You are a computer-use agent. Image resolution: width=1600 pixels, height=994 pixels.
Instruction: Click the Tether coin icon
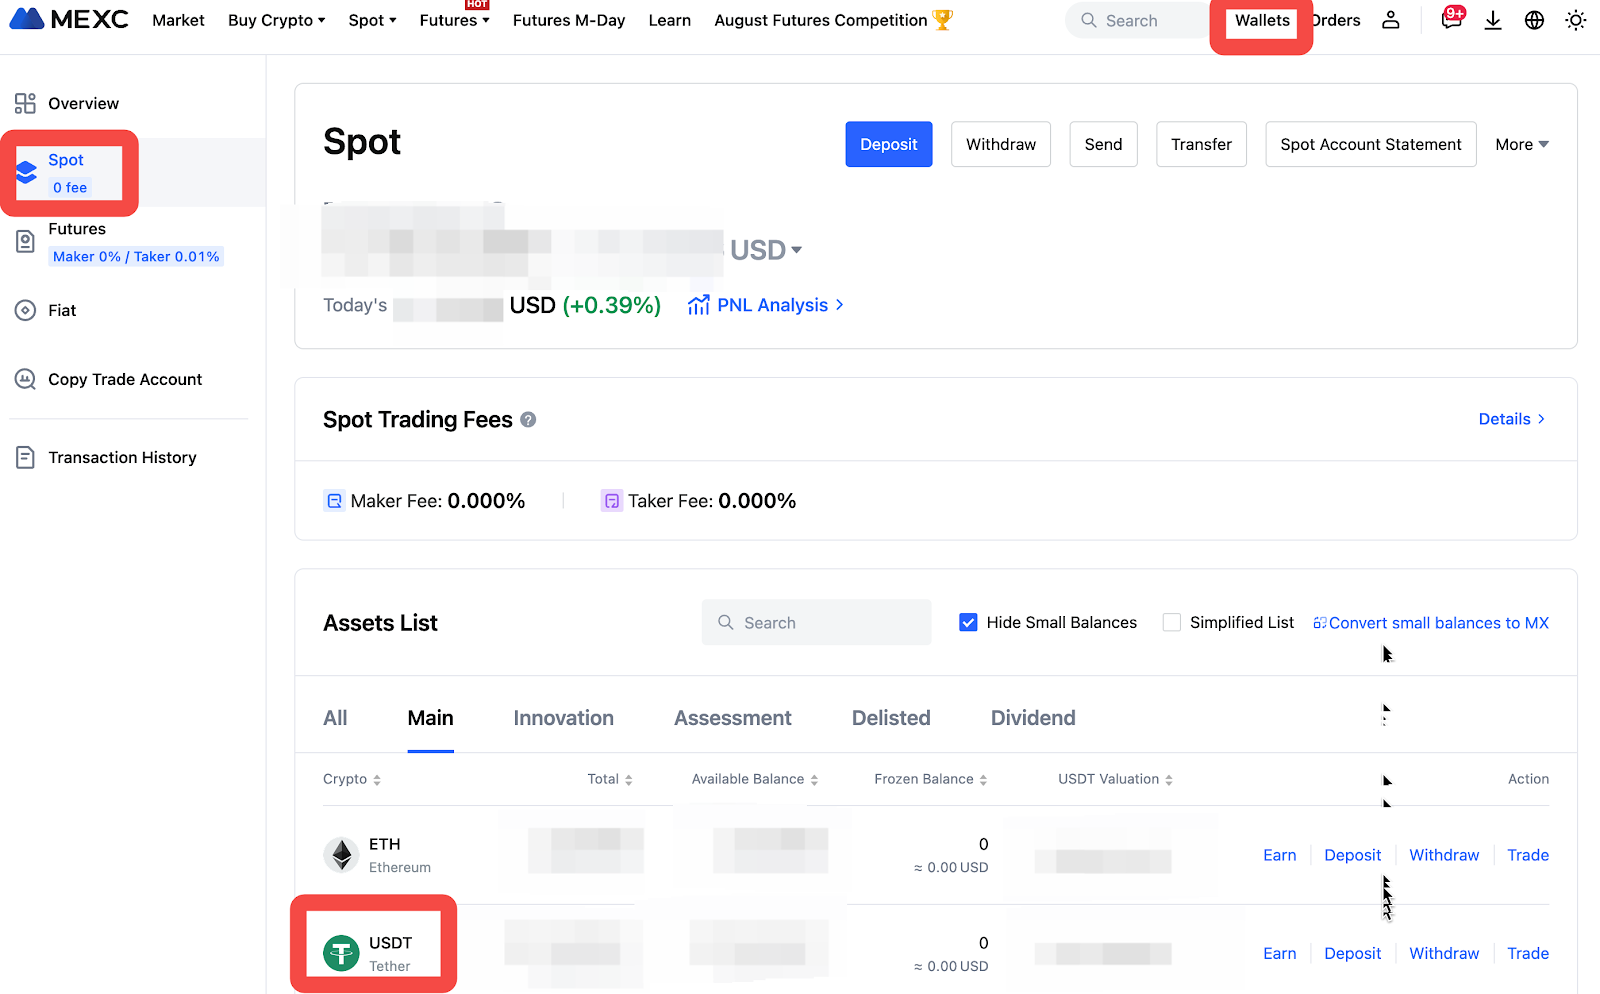tap(341, 953)
